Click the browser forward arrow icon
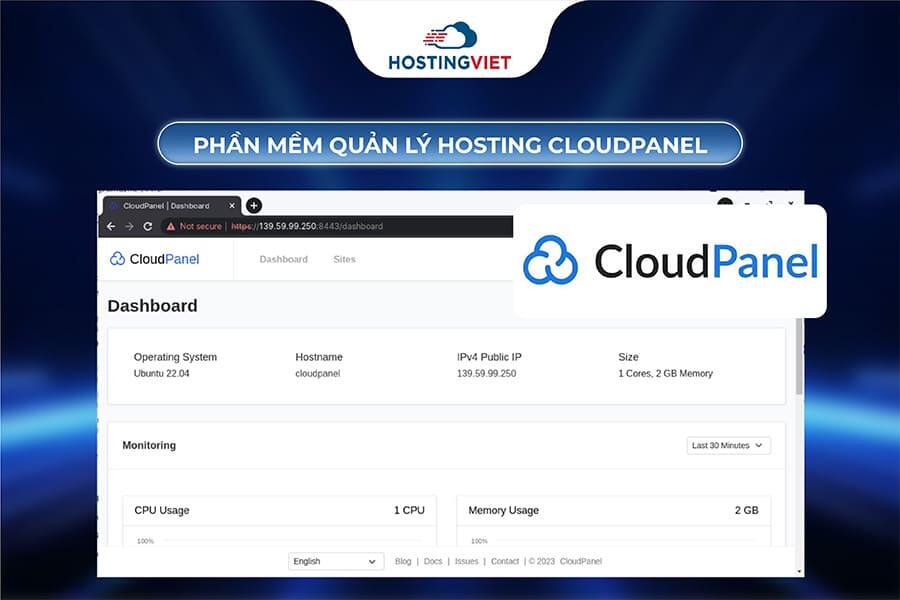The height and width of the screenshot is (600, 900). tap(128, 226)
